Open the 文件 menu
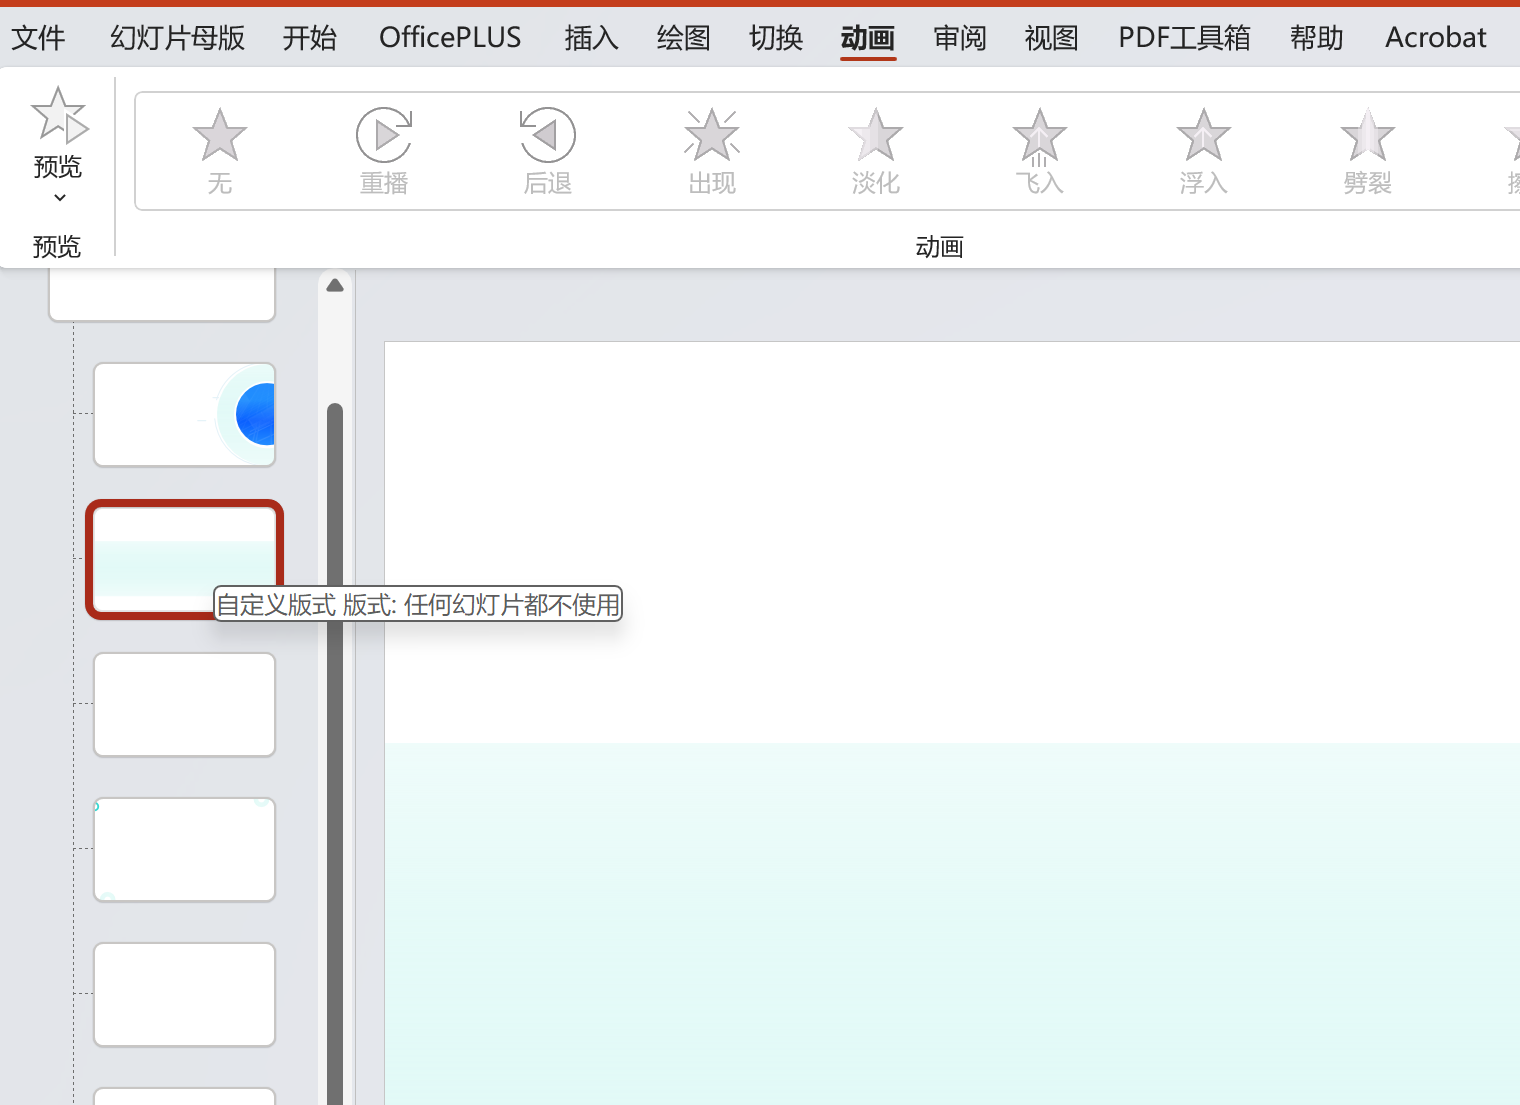 pyautogui.click(x=38, y=38)
